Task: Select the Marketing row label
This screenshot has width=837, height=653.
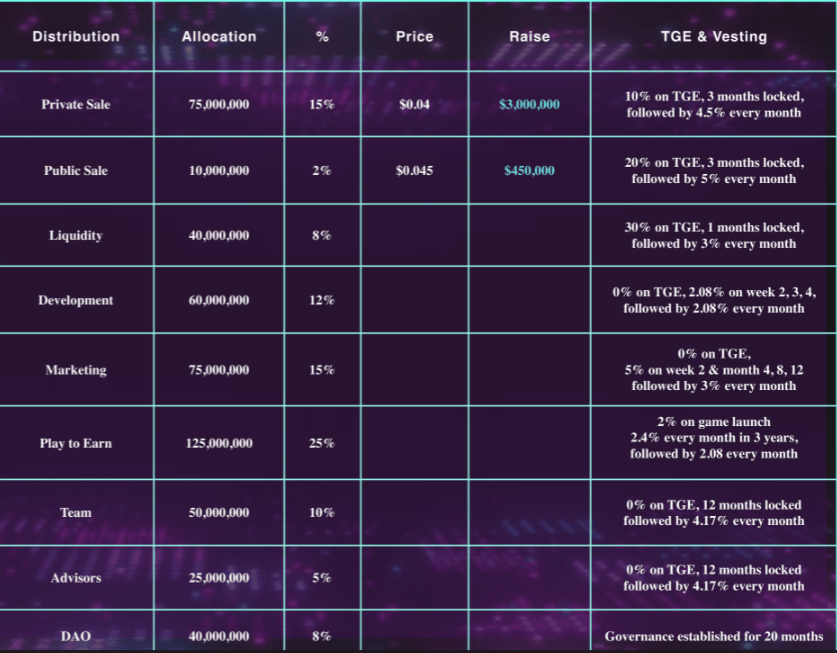Action: coord(76,370)
